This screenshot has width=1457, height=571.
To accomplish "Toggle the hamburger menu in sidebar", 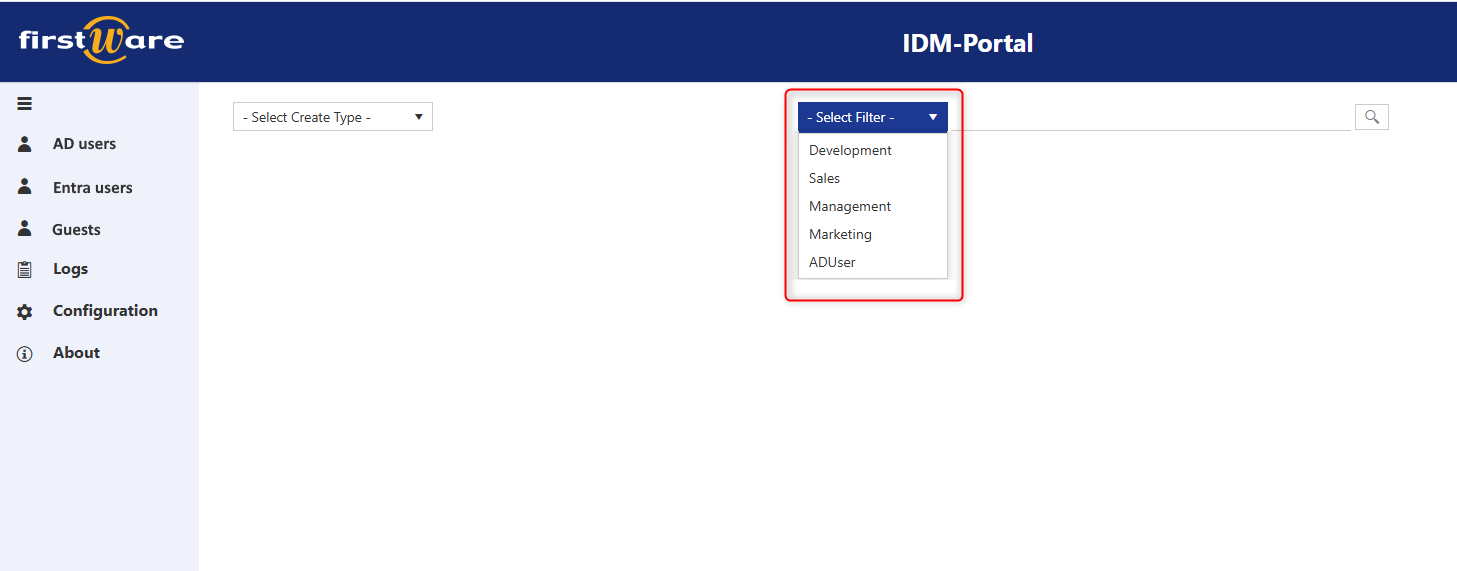I will pyautogui.click(x=25, y=103).
